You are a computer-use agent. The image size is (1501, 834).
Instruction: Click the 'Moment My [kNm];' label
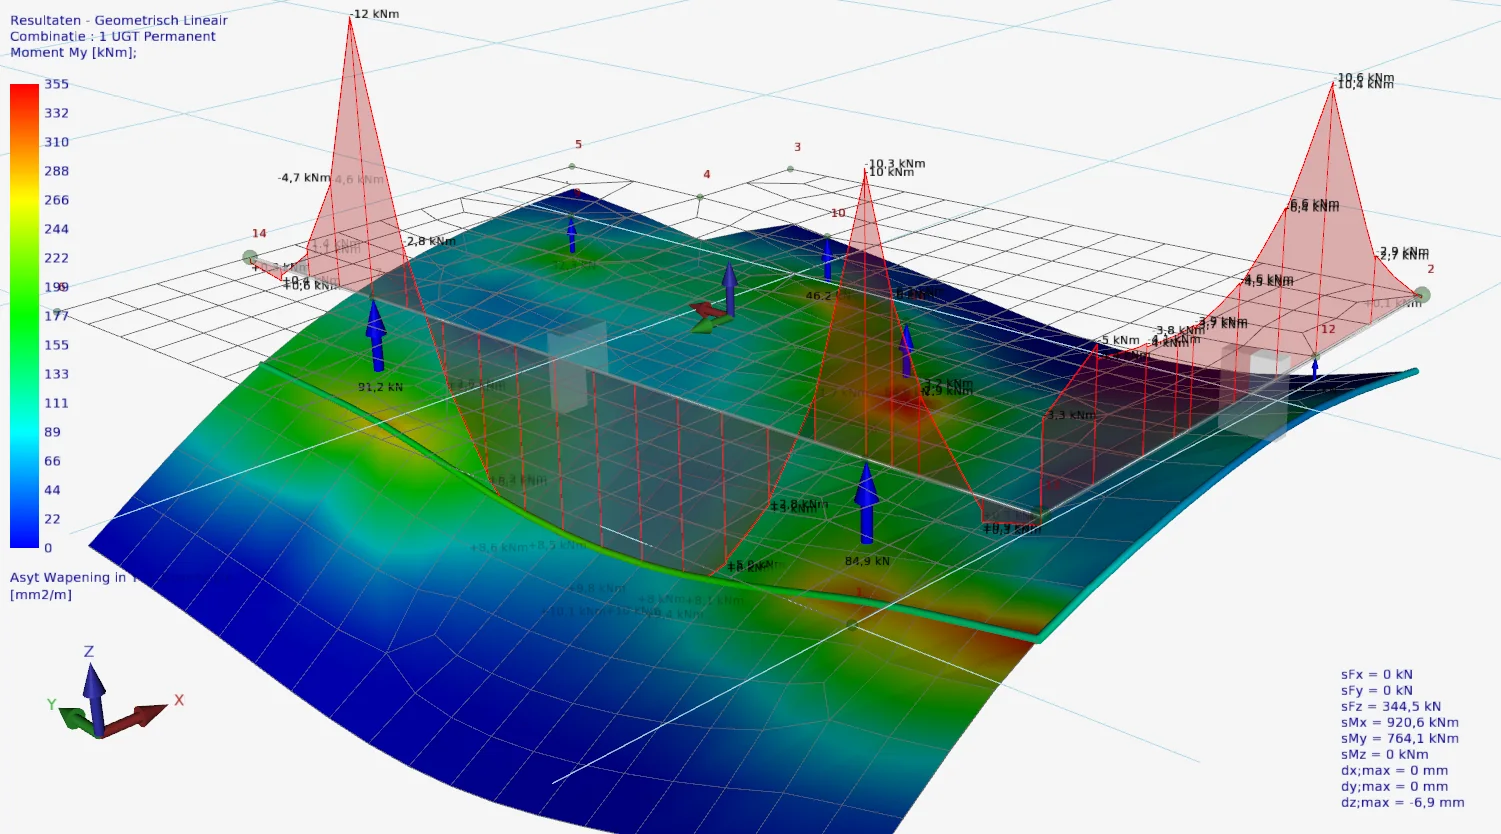[73, 52]
